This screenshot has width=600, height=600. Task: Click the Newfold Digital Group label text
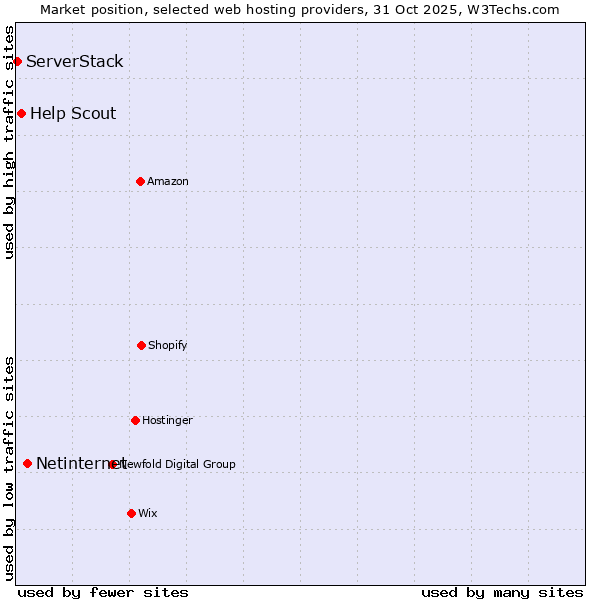pos(180,464)
